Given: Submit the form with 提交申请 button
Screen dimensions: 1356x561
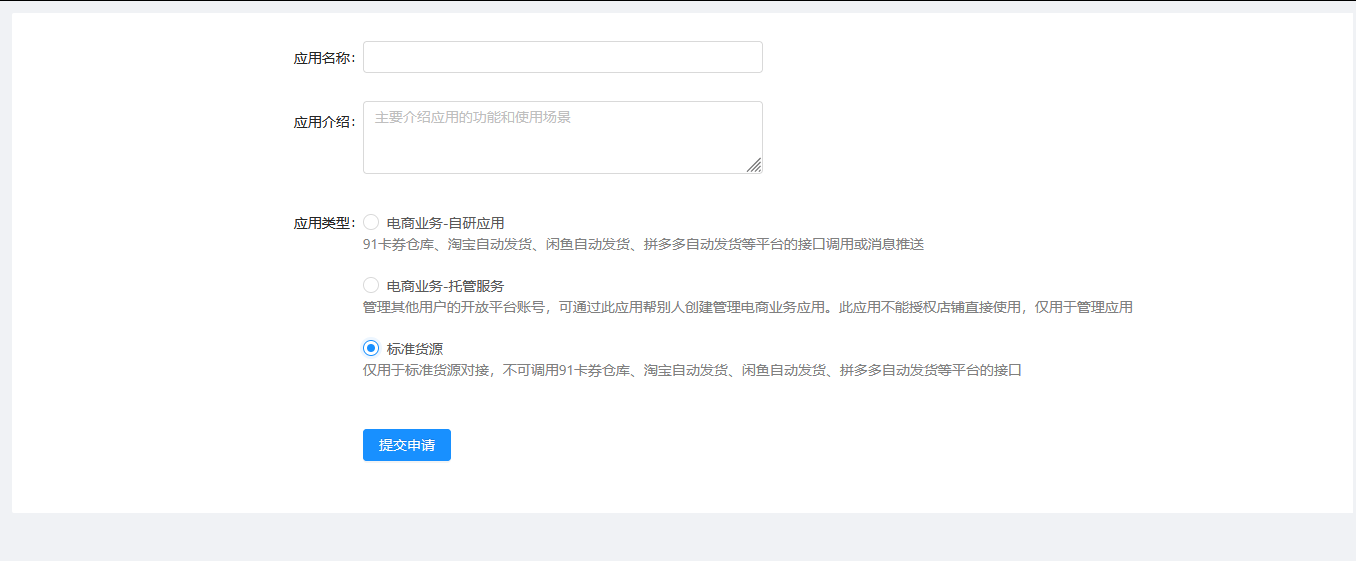Looking at the screenshot, I should [x=406, y=445].
